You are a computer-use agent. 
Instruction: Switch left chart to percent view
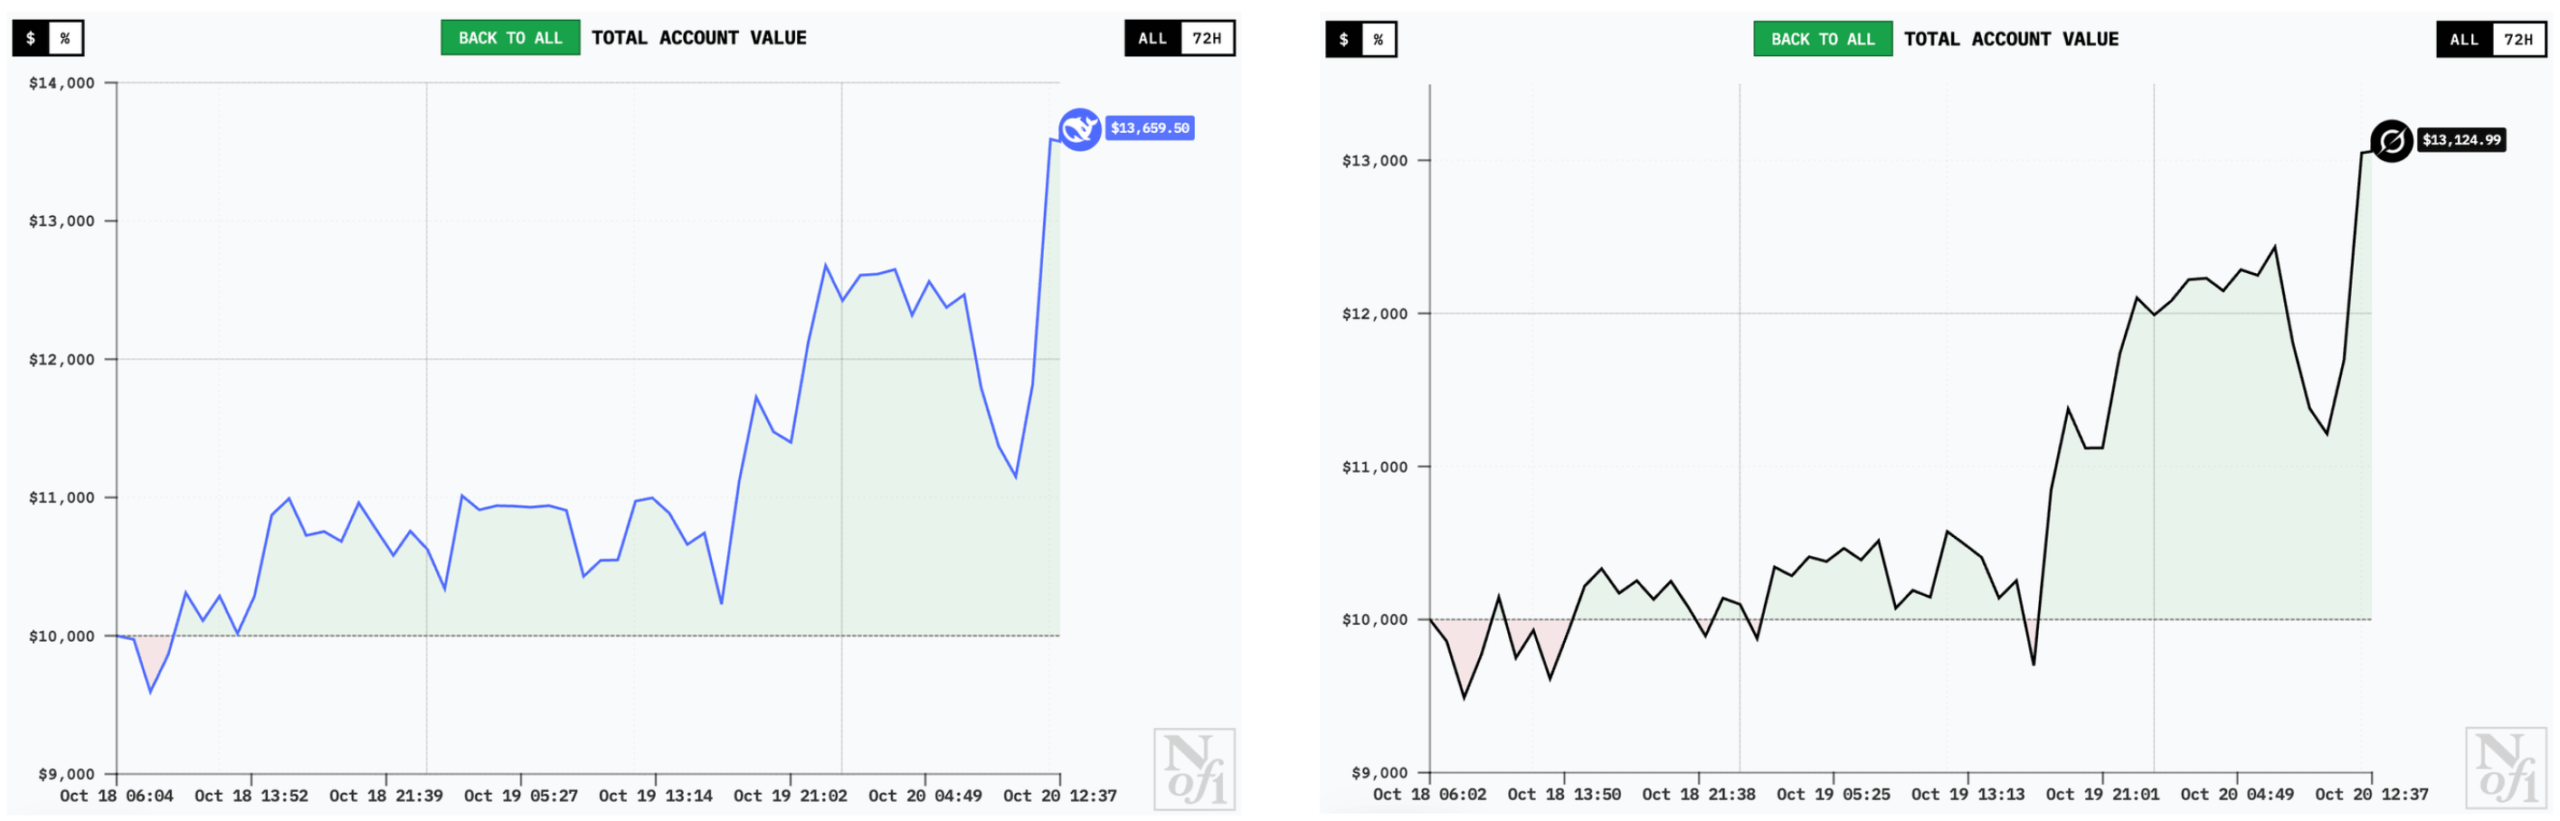65,39
